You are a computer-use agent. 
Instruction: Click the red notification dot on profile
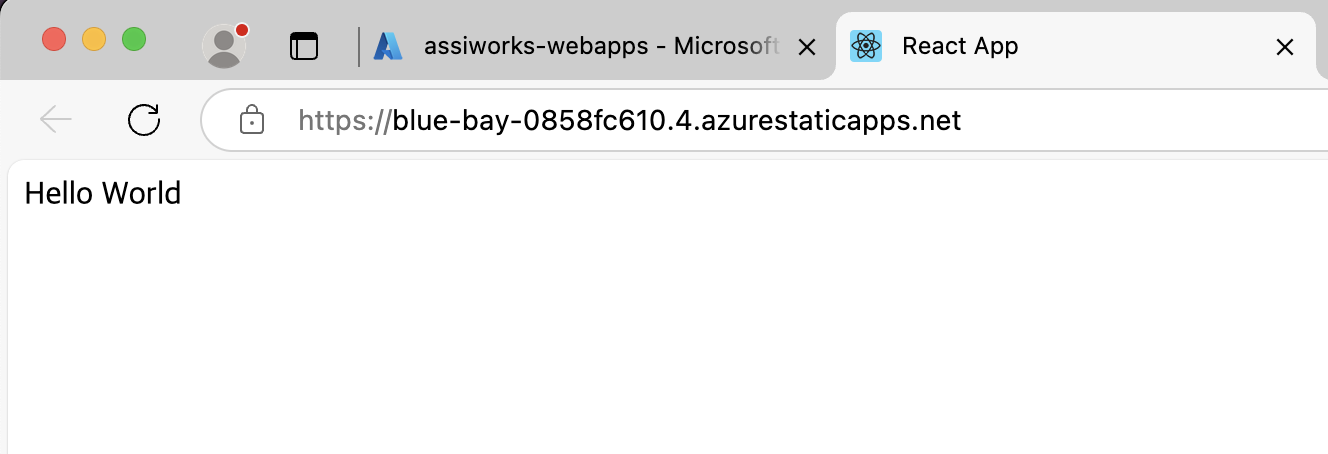[241, 31]
